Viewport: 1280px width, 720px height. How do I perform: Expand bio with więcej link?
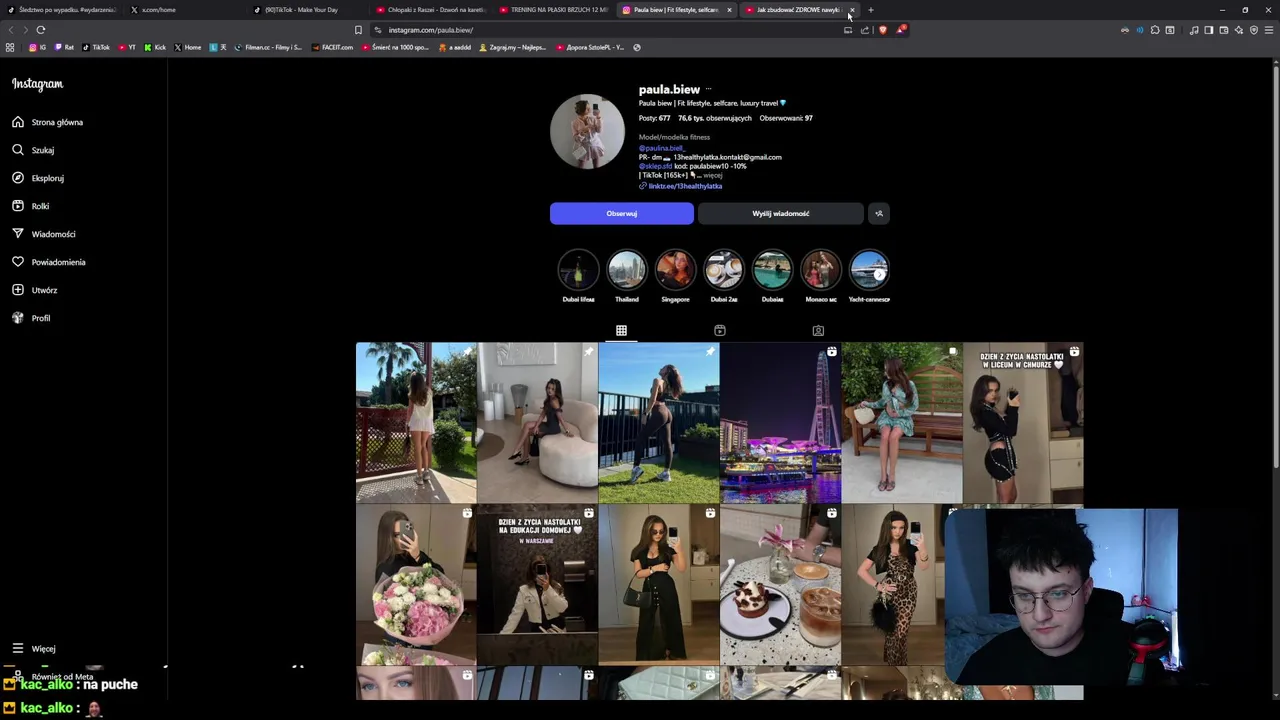[712, 175]
